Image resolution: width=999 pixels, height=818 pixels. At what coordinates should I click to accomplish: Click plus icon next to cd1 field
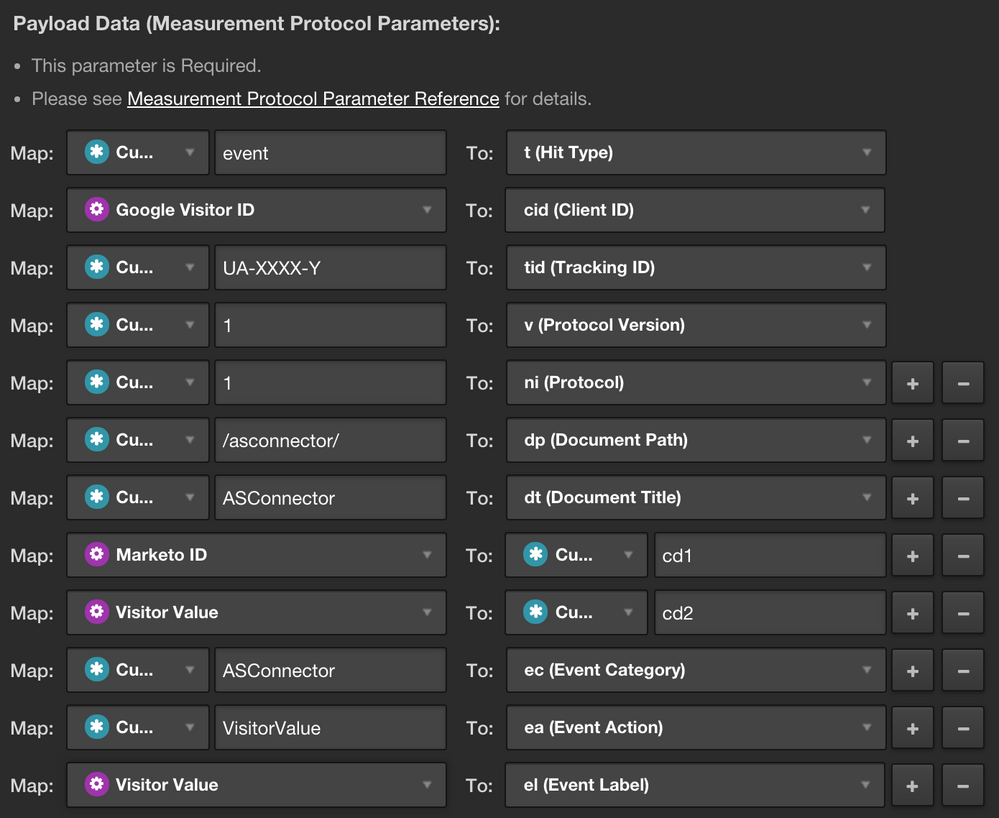pyautogui.click(x=912, y=556)
